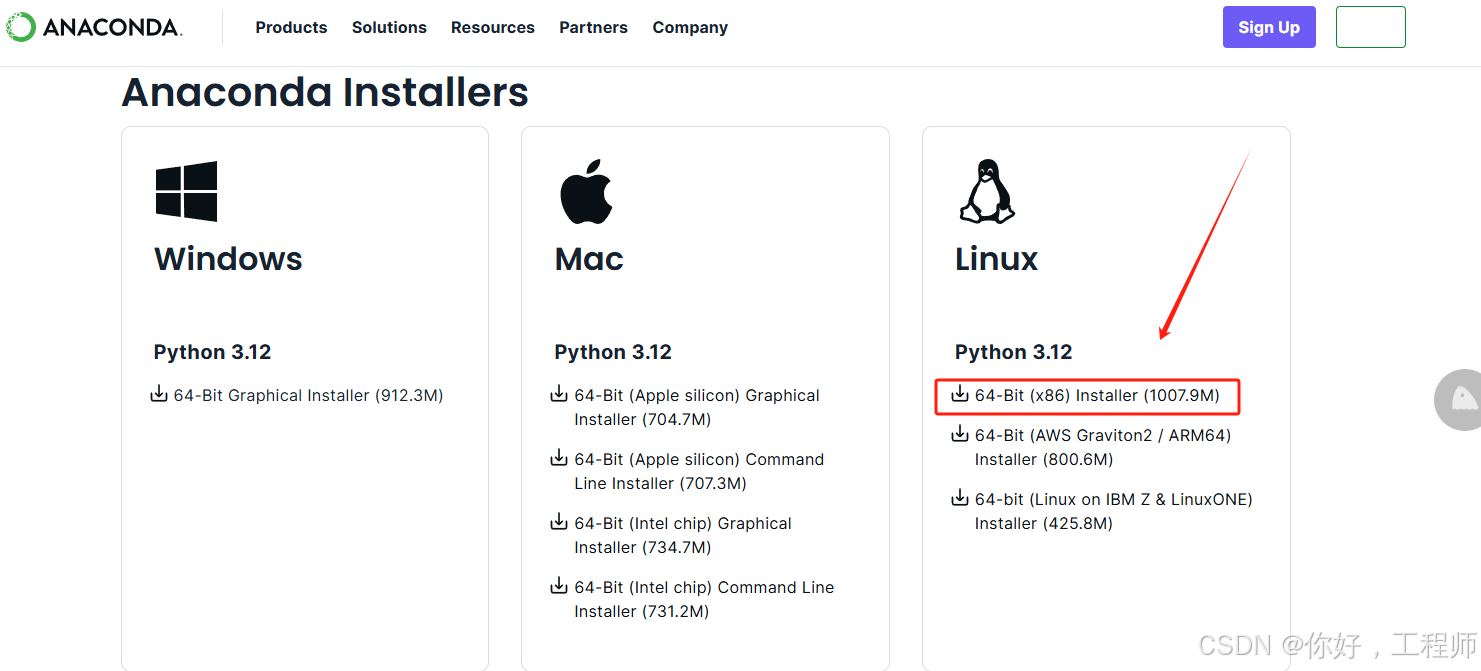
Task: Click download icon for Linux x86 Installer
Action: tap(960, 394)
